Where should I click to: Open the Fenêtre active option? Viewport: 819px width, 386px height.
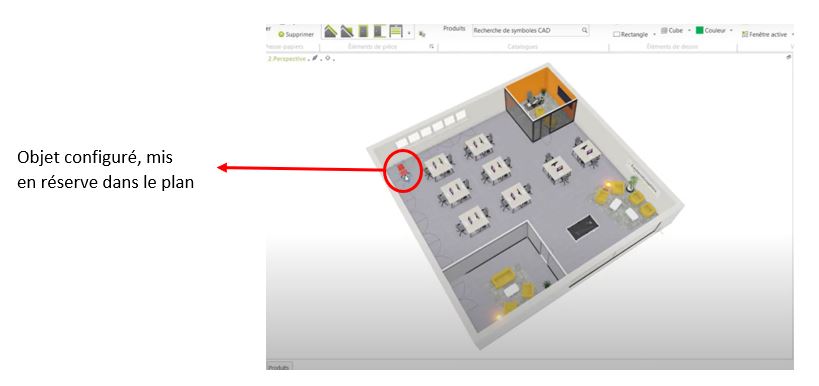(764, 34)
